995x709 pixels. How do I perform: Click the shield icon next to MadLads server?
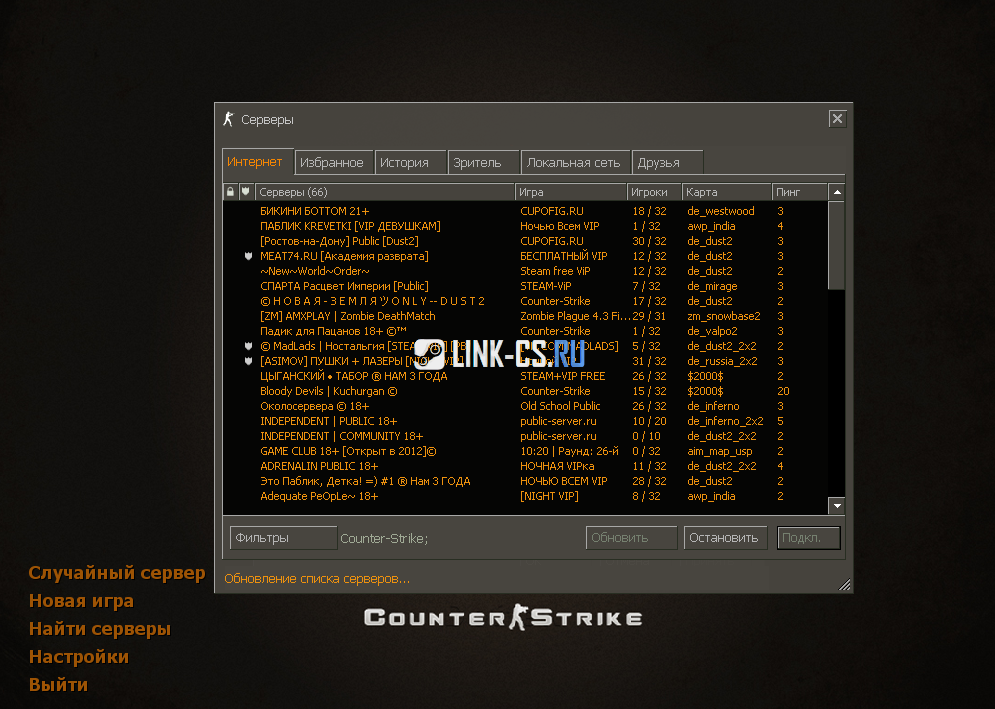[x=246, y=346]
